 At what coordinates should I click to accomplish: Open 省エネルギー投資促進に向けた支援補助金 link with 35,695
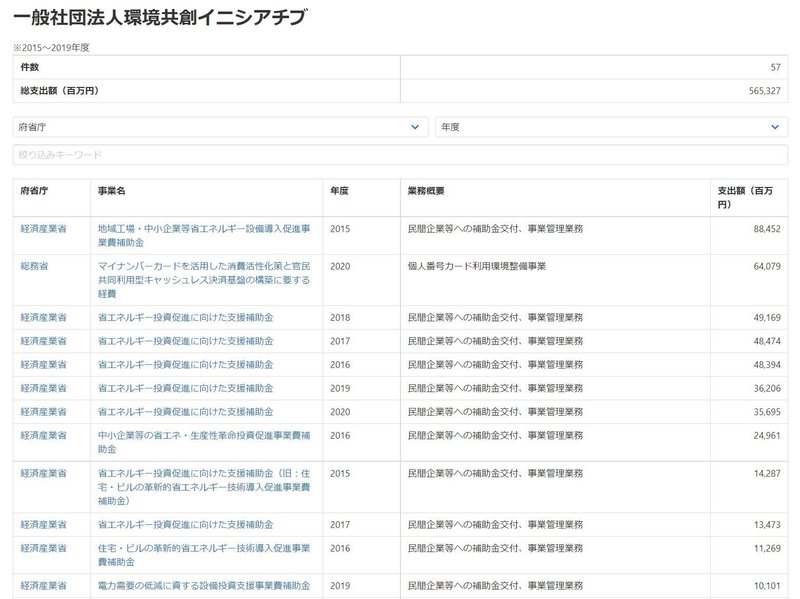coord(186,411)
